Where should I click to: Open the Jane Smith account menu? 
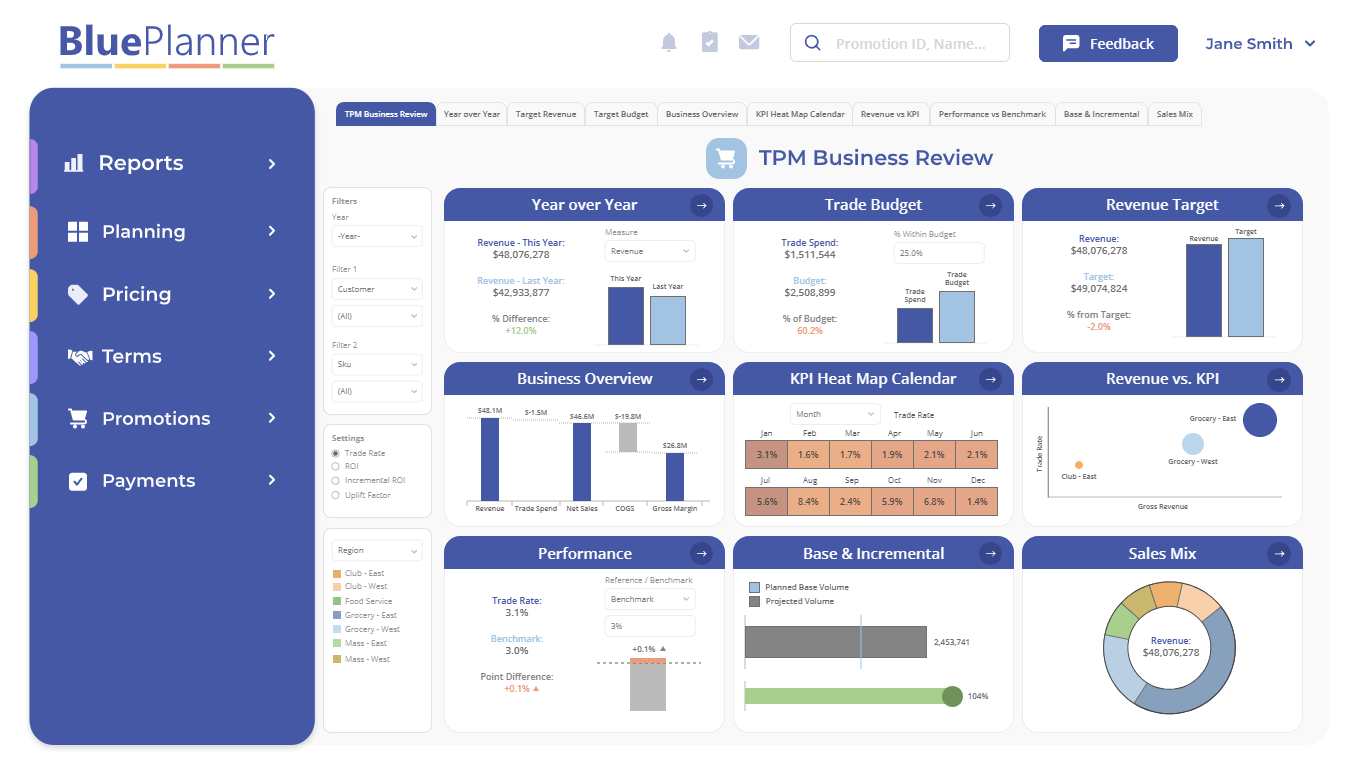coord(1260,43)
